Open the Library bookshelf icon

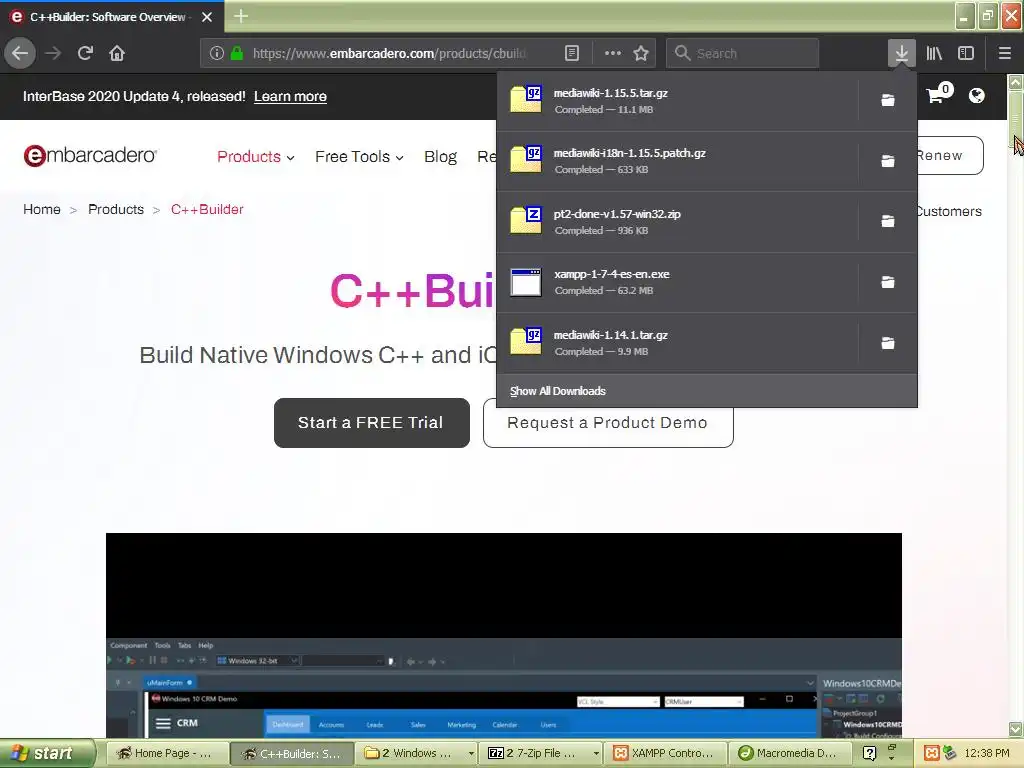pos(934,53)
